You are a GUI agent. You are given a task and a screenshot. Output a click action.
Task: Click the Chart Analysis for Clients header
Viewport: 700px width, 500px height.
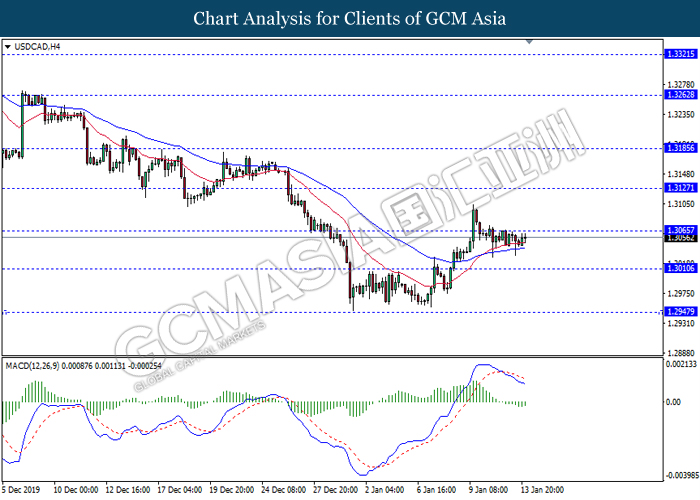click(350, 19)
